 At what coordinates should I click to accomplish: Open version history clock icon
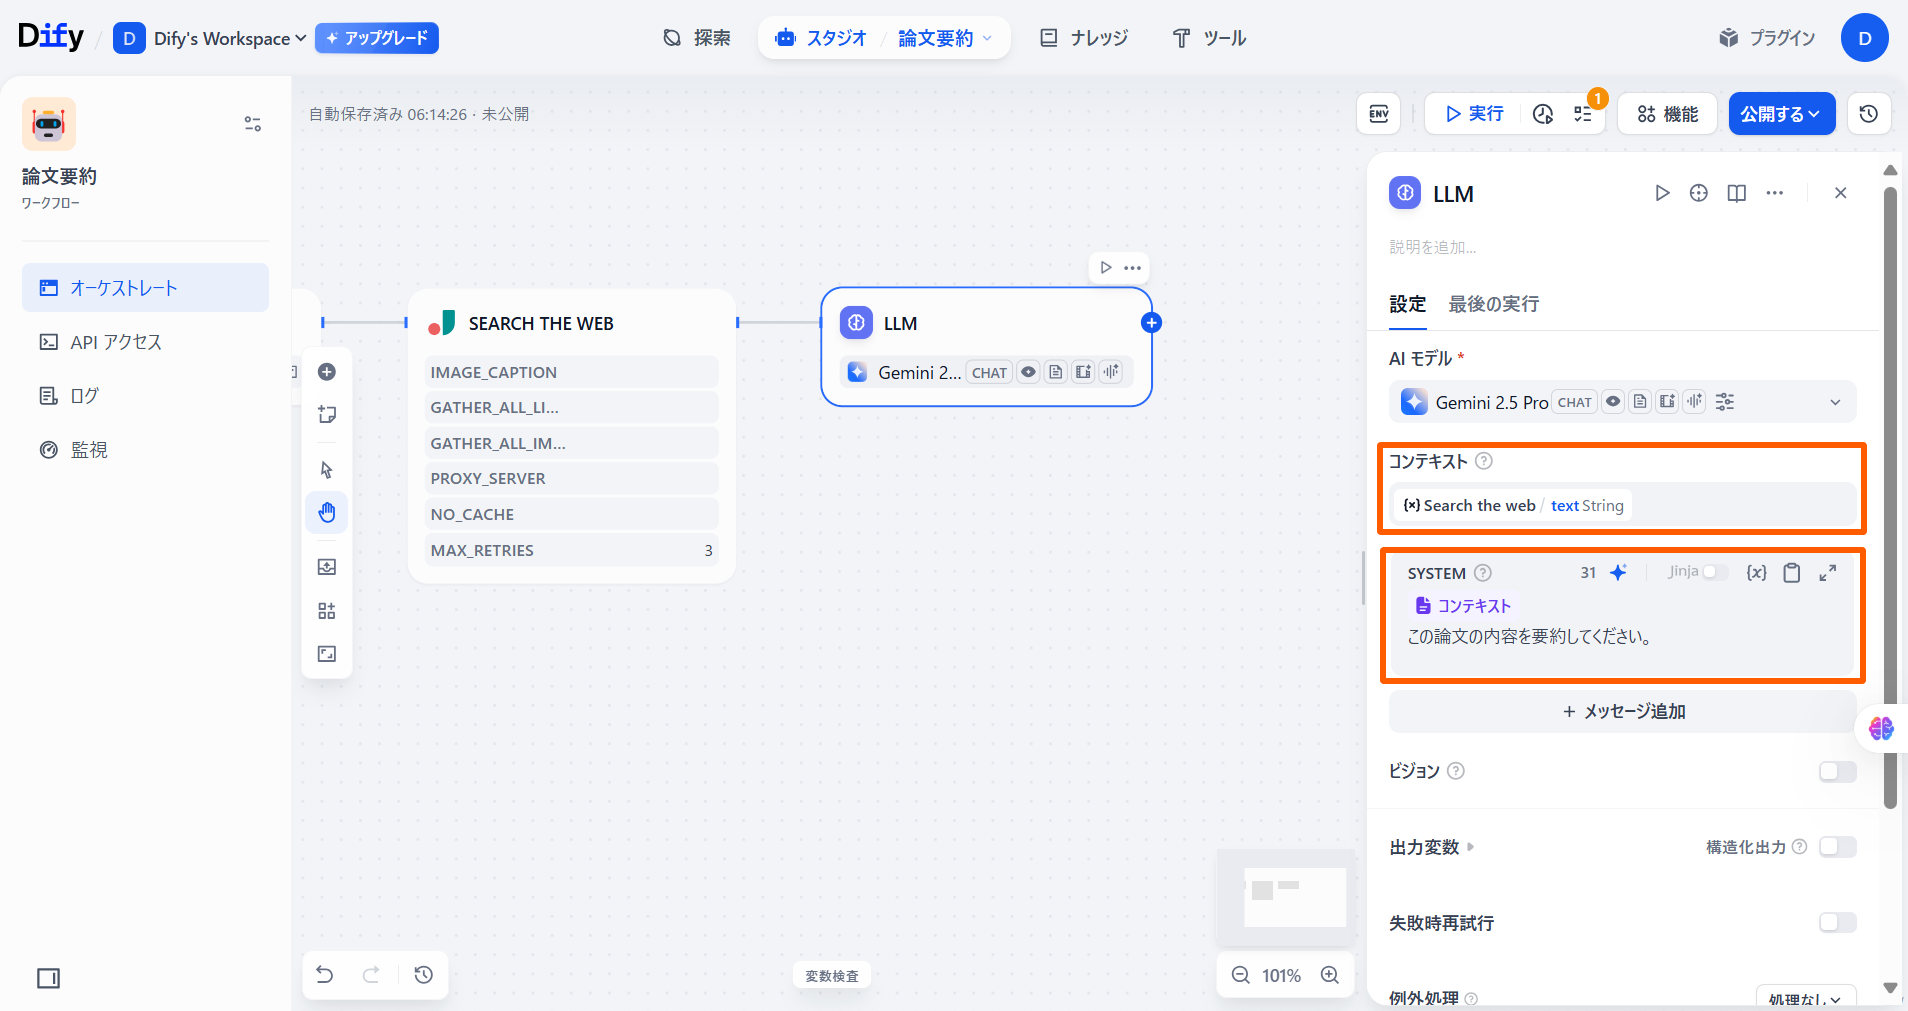[1868, 114]
